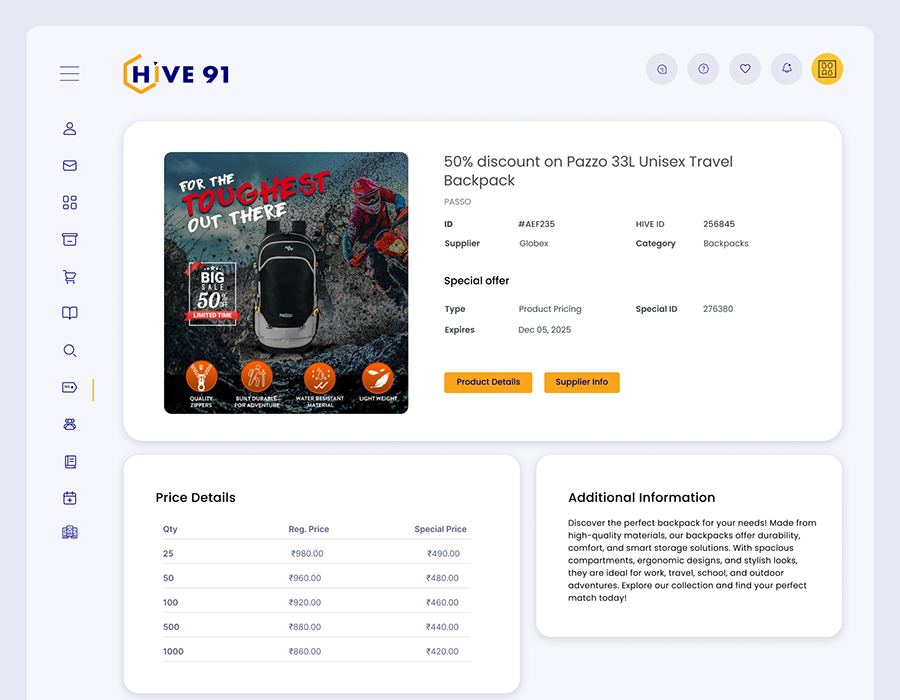Screen dimensions: 900x700
Task: Open the notifications bell icon
Action: pos(786,69)
